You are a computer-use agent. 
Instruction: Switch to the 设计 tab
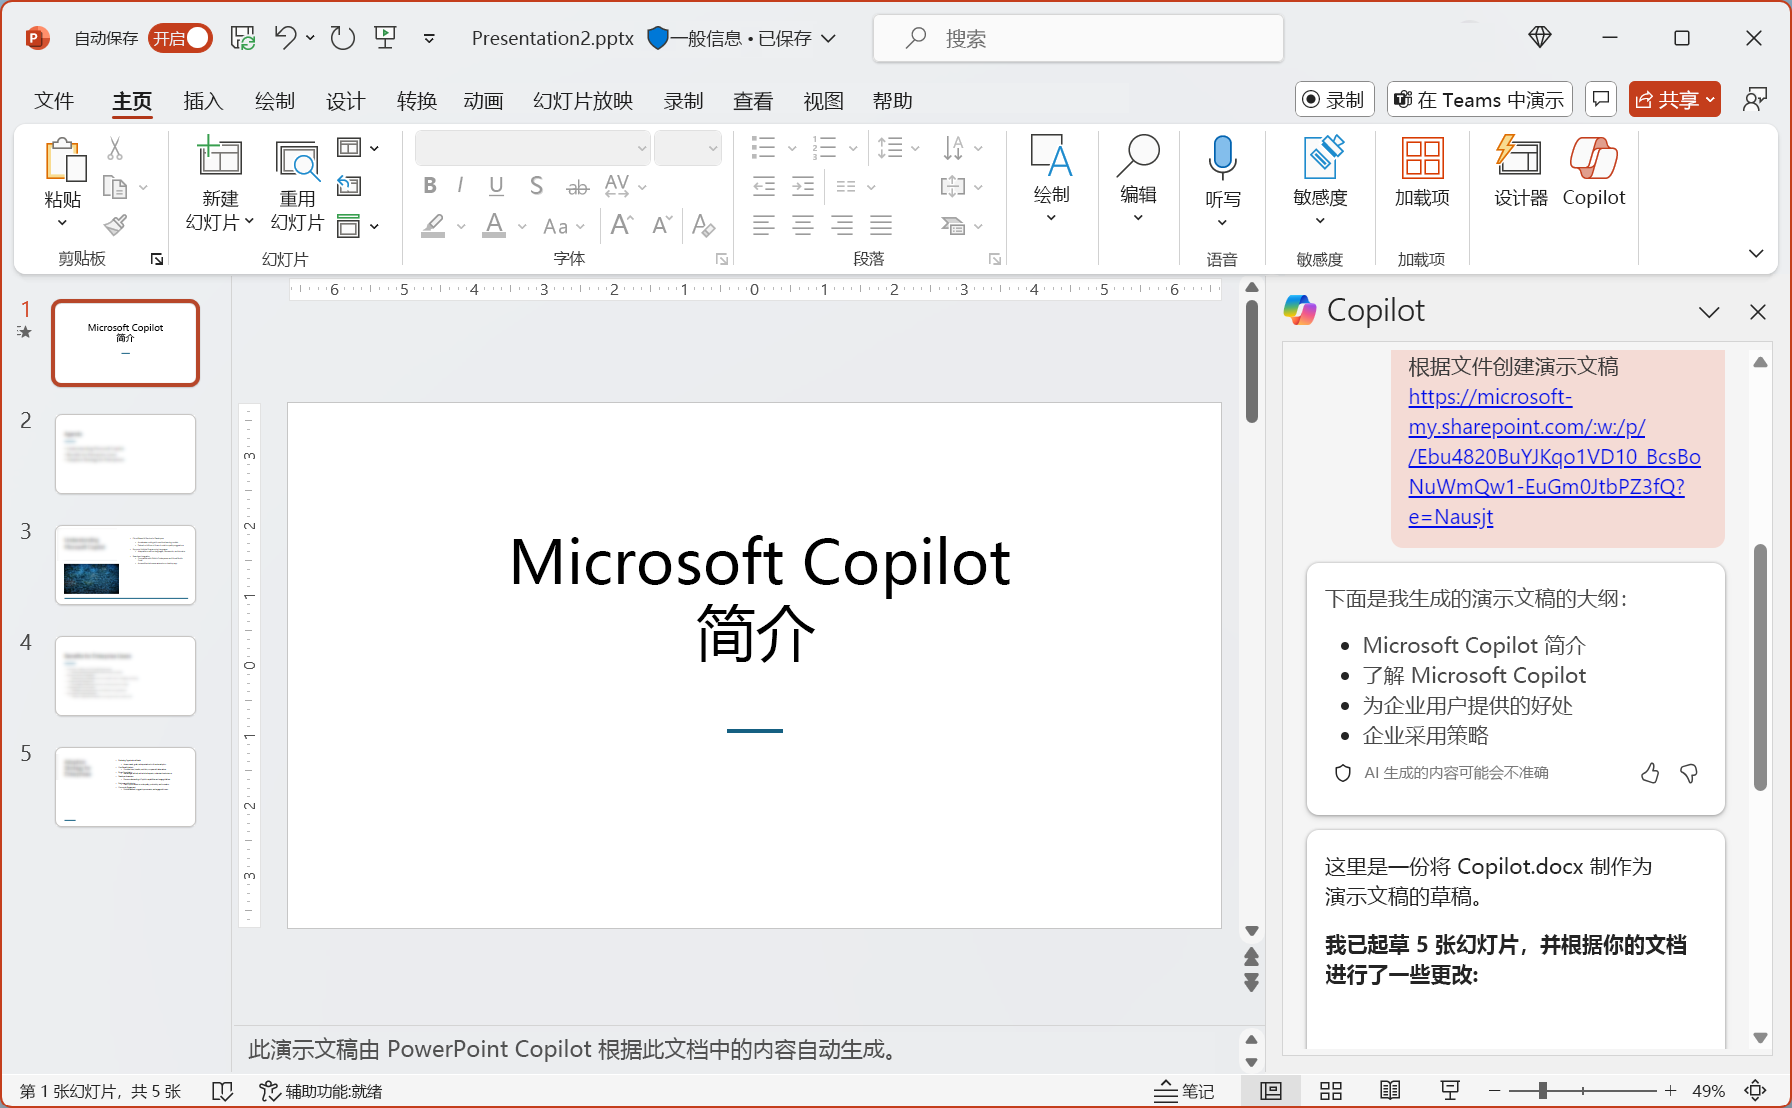[x=345, y=101]
